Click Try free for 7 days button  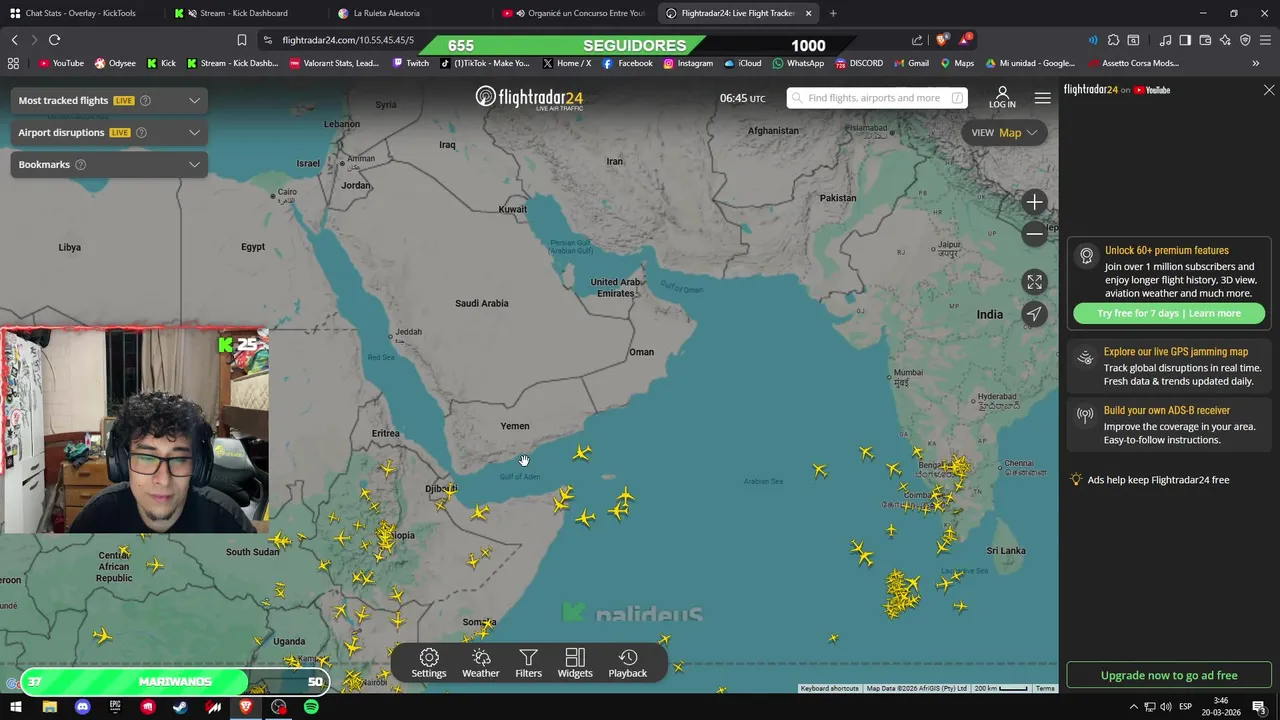click(1169, 313)
